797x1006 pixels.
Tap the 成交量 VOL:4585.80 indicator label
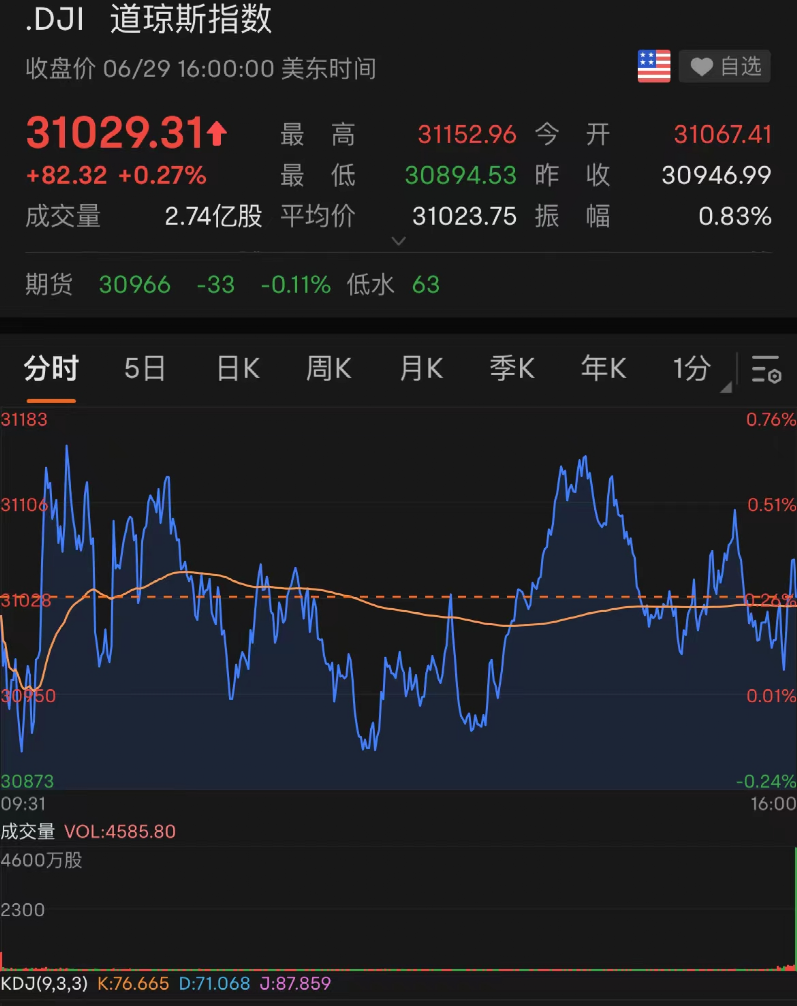point(88,831)
